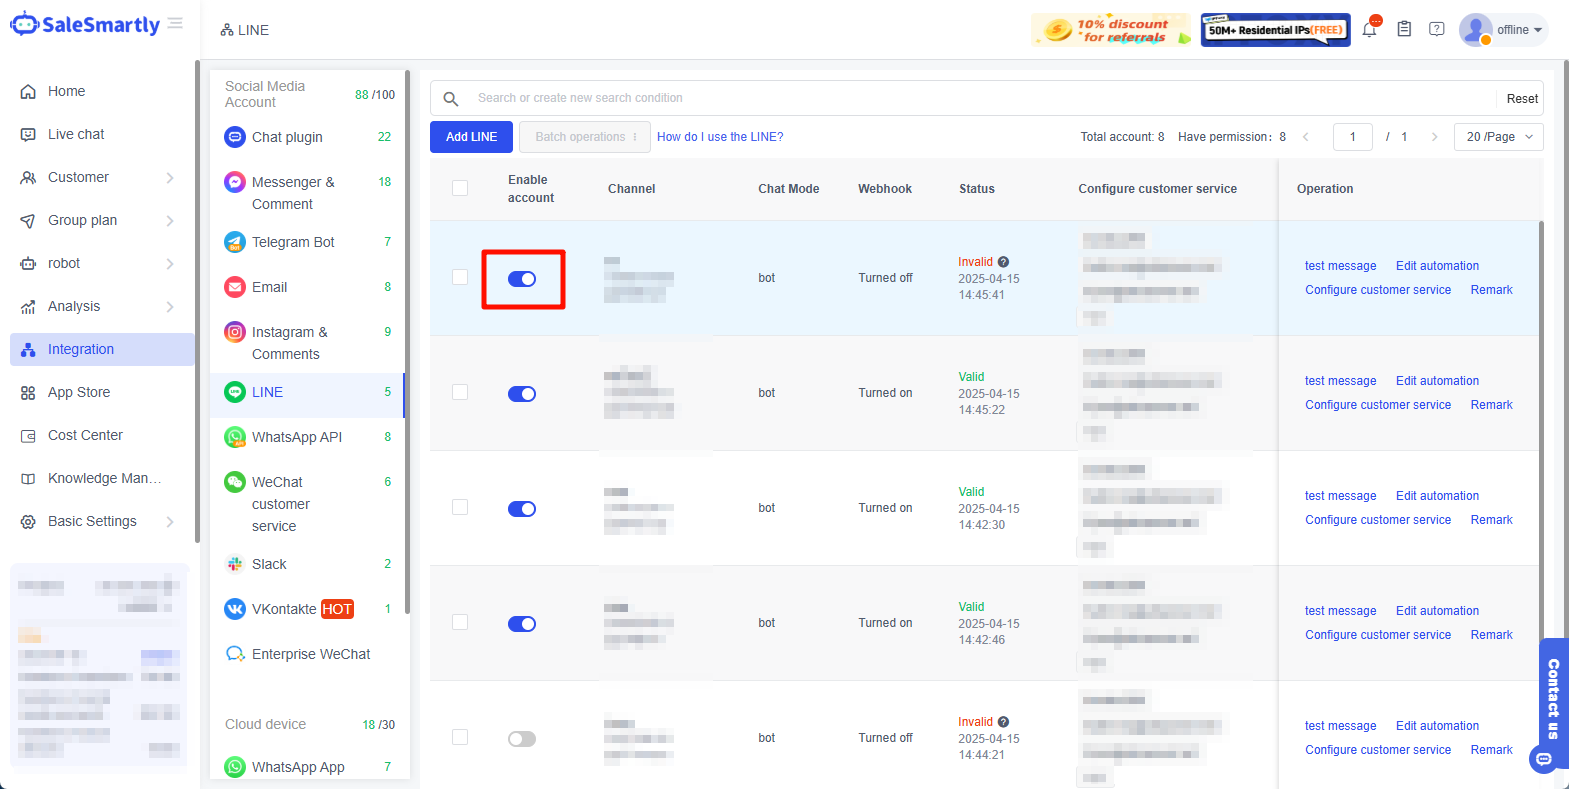The width and height of the screenshot is (1569, 789).
Task: Open the offline status dropdown
Action: (1518, 30)
